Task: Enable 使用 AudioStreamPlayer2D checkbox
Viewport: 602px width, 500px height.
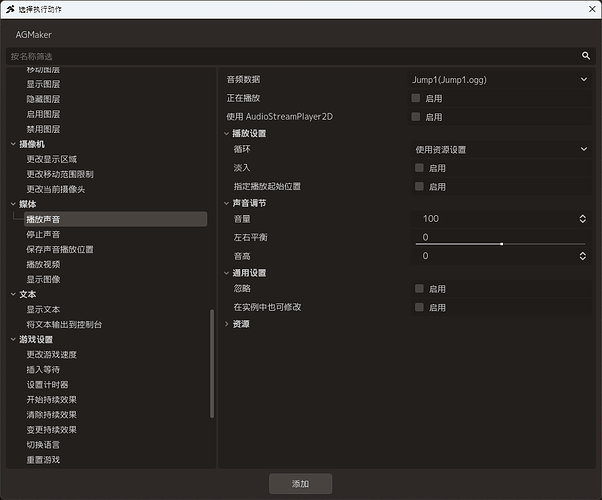Action: click(x=416, y=117)
